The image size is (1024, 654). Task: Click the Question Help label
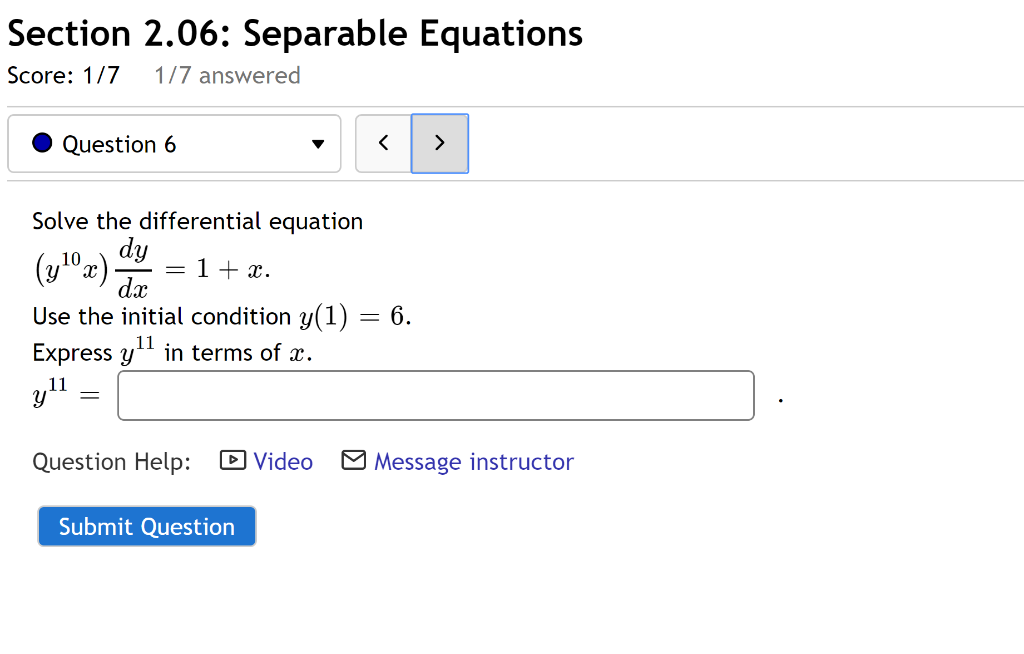point(111,461)
